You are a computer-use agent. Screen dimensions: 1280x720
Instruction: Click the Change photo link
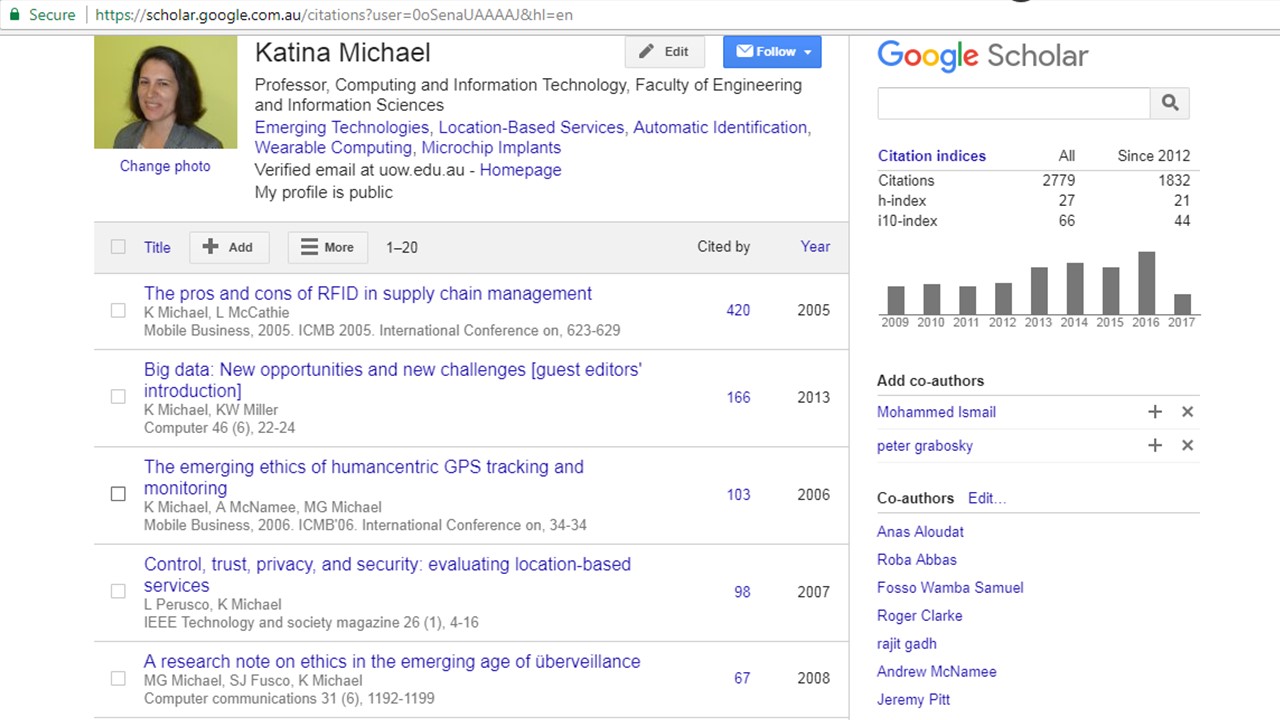(x=165, y=166)
